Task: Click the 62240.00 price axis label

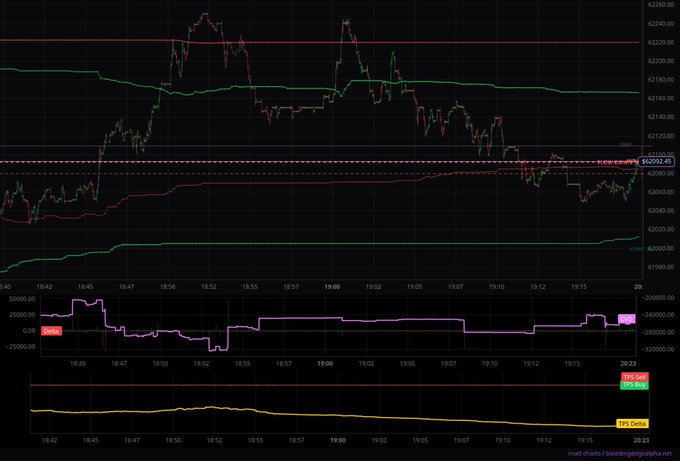Action: pyautogui.click(x=660, y=24)
